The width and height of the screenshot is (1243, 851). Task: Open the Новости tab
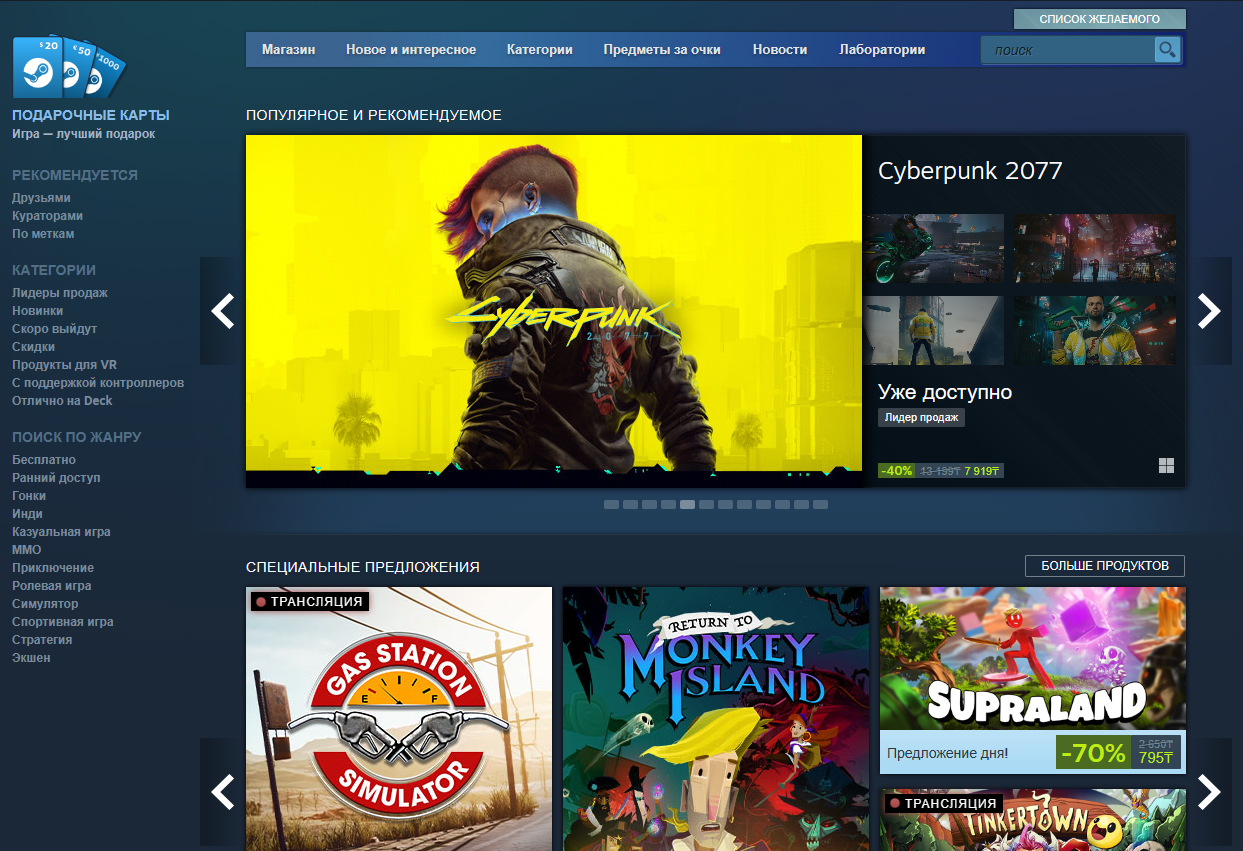(780, 50)
